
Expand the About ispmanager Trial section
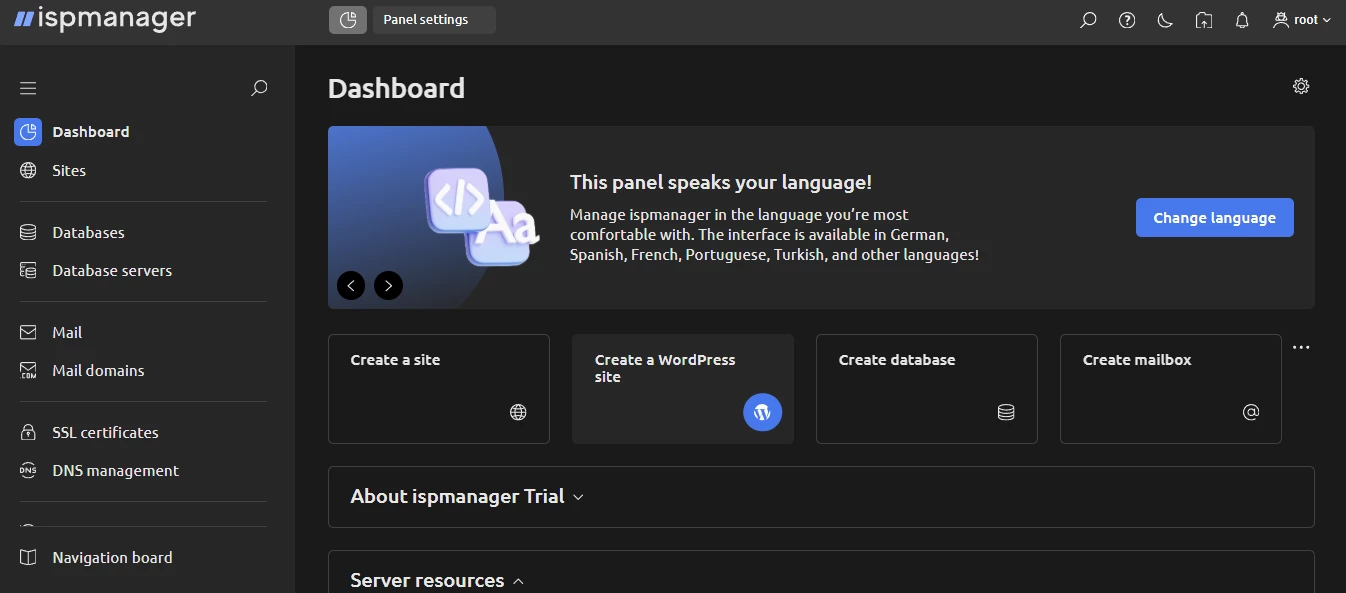coord(578,496)
